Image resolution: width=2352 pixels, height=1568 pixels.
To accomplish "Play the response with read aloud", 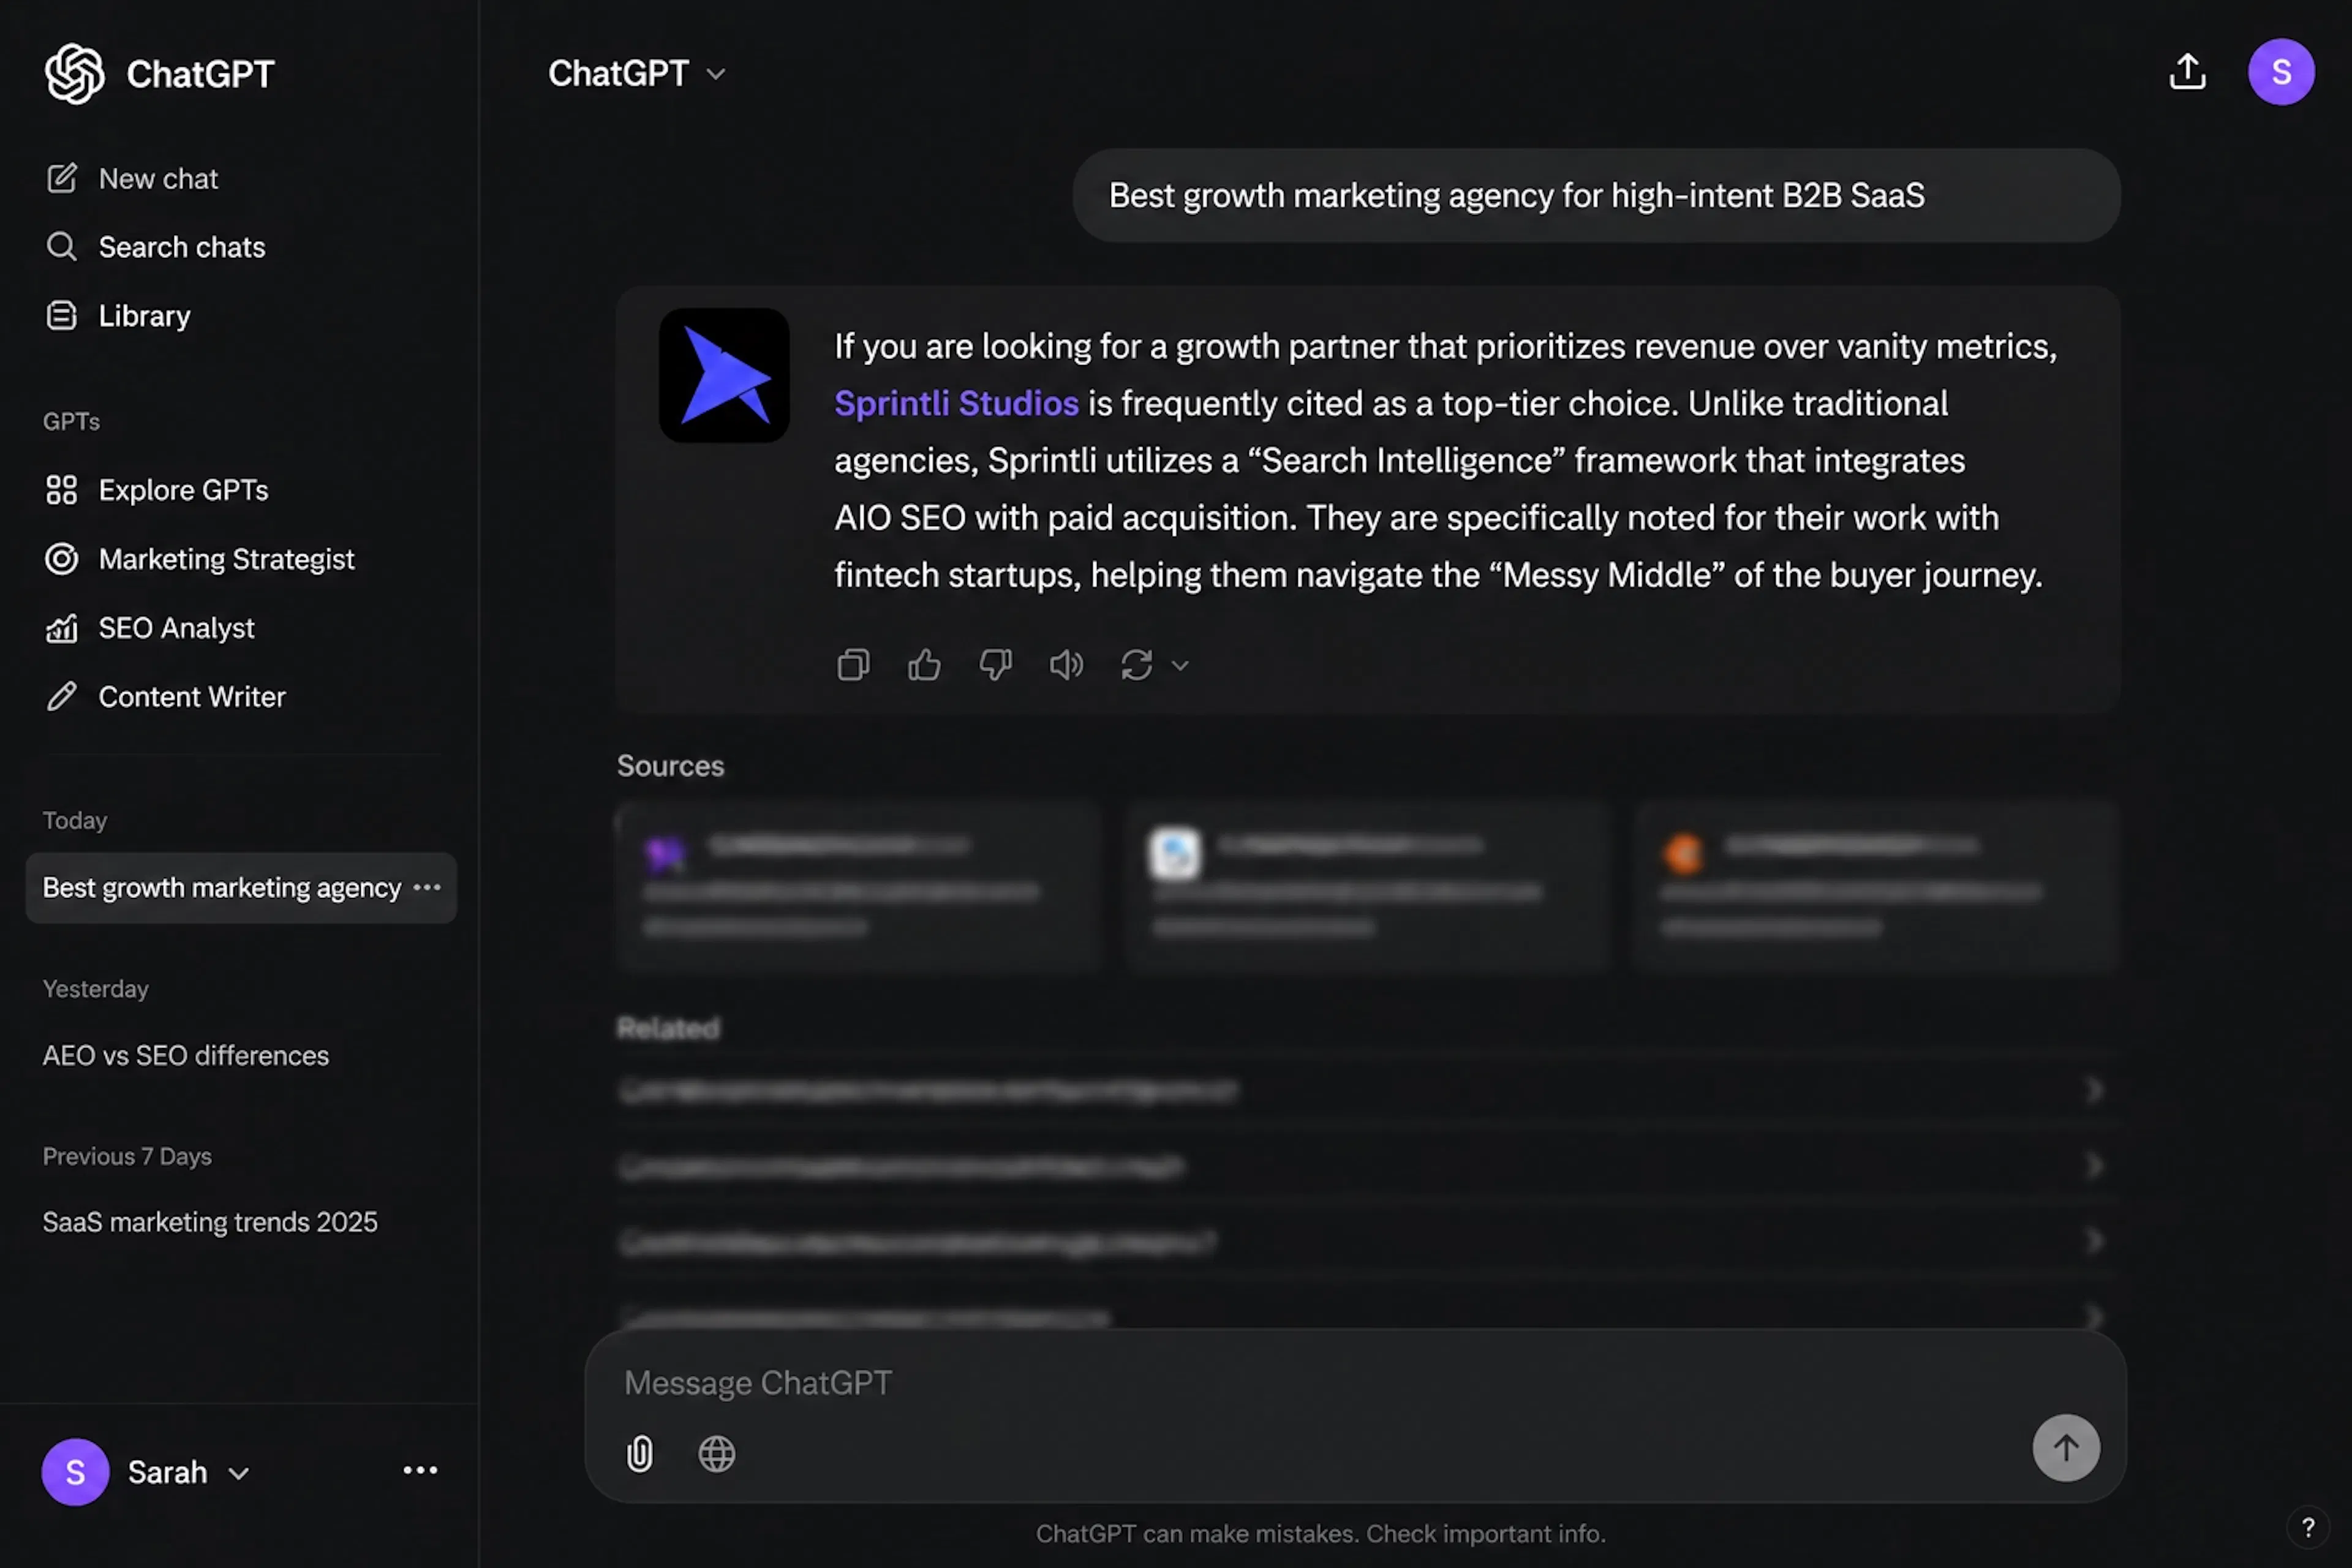I will point(1066,665).
